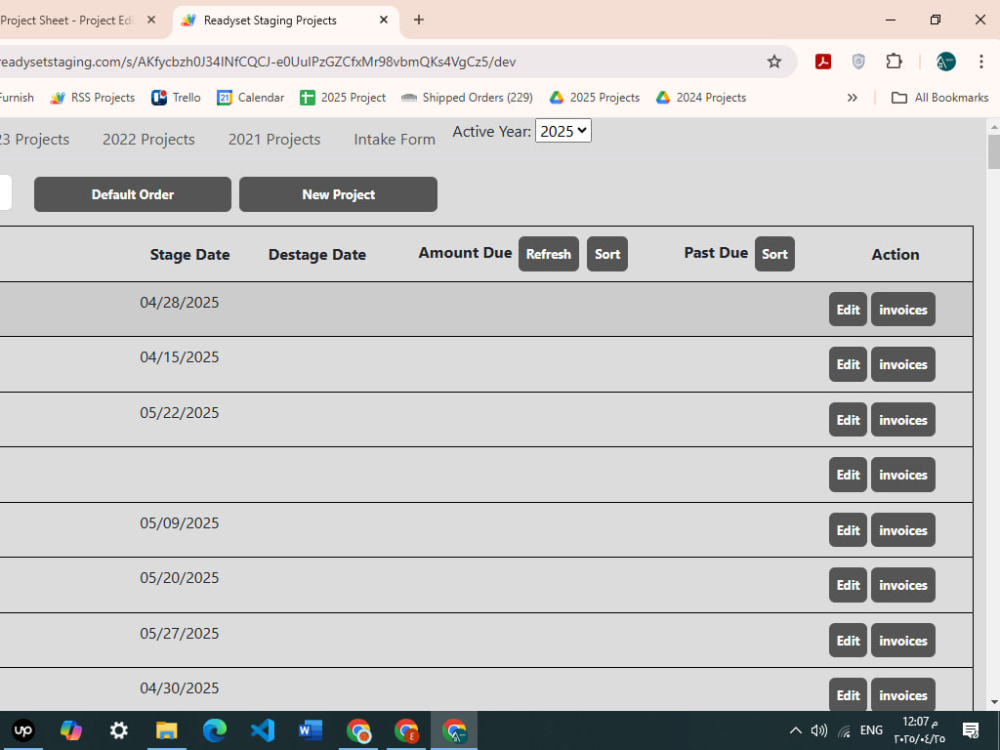
Task: Click the Stage Date column header
Action: pos(189,254)
